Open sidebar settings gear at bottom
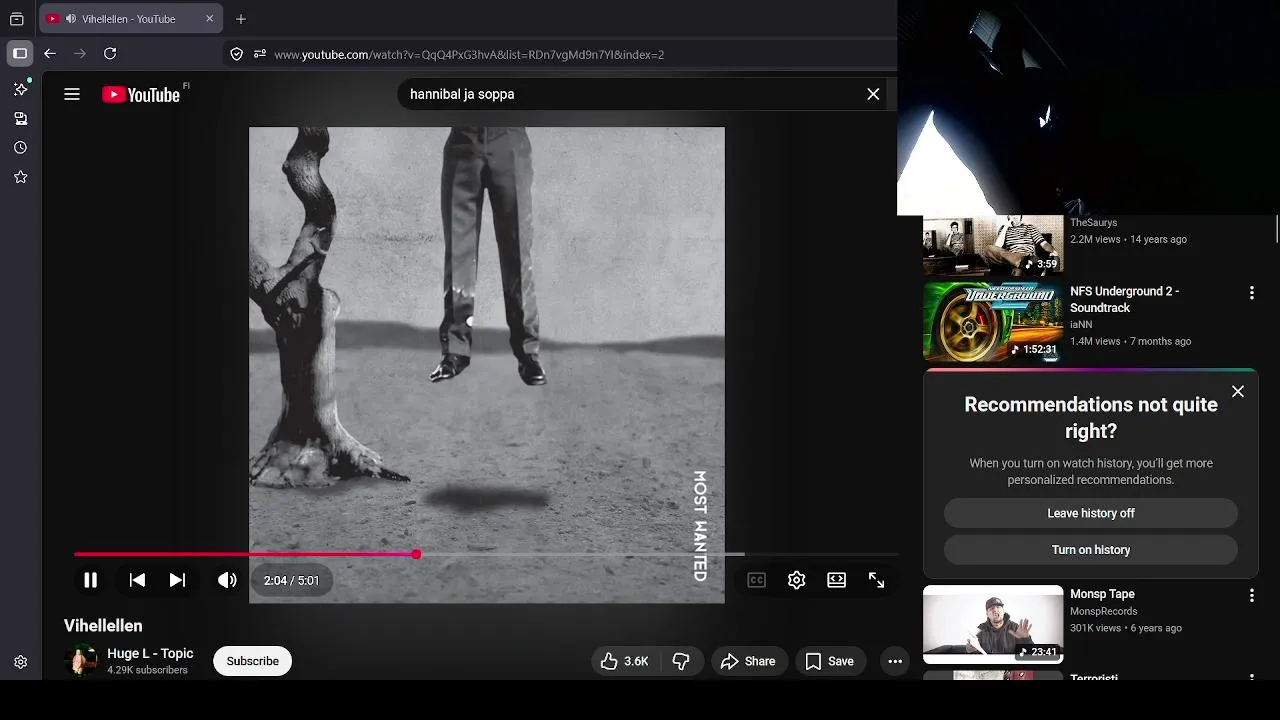Viewport: 1280px width, 720px height. coord(20,662)
